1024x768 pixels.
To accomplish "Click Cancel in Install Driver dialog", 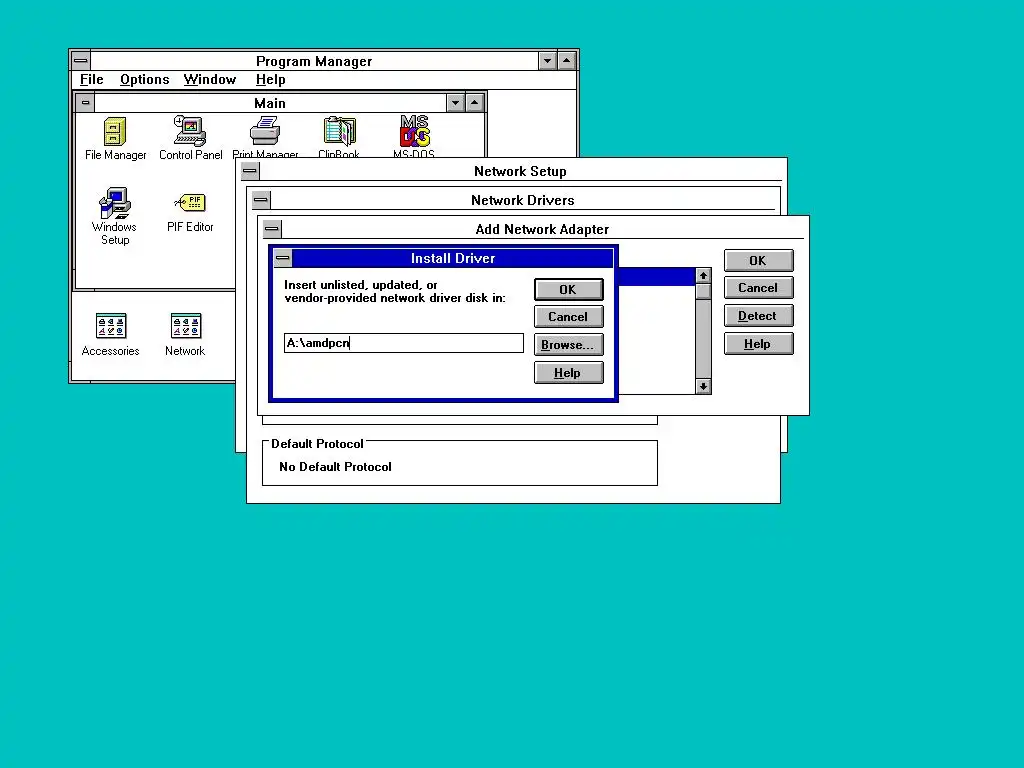I will coord(568,317).
